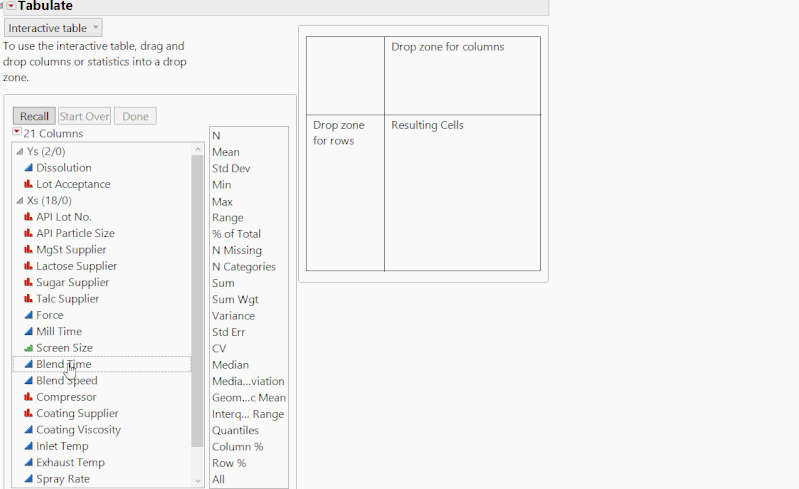
Task: Click the Done button
Action: [x=135, y=116]
